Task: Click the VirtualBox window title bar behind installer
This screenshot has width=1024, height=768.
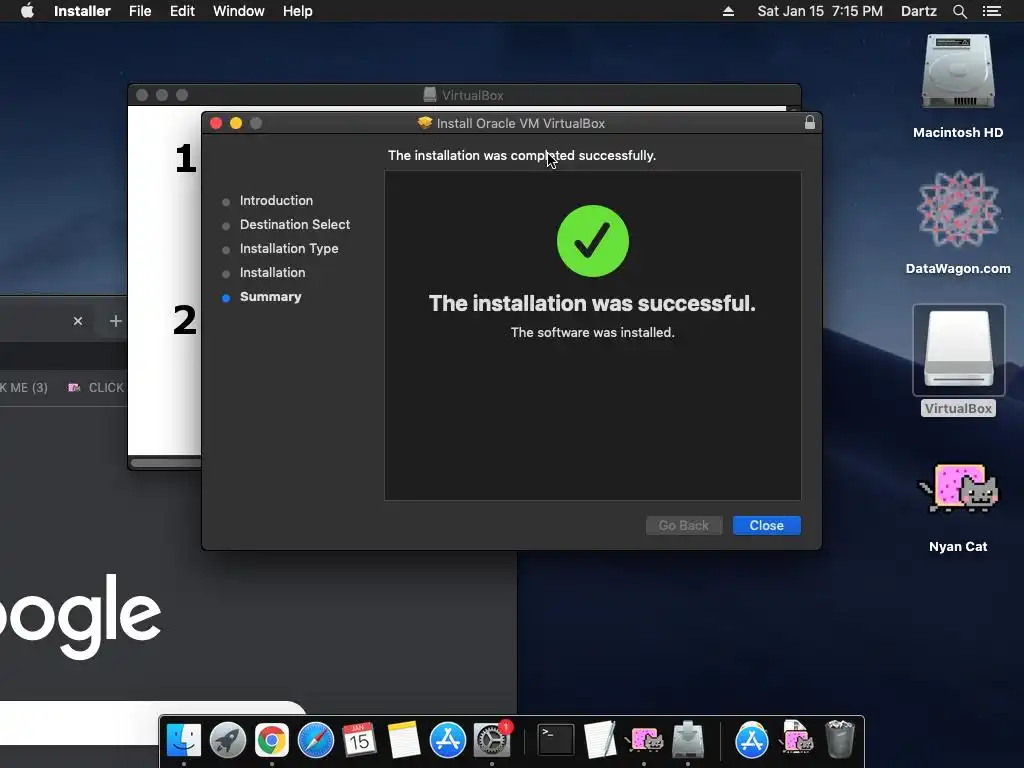Action: tap(464, 95)
